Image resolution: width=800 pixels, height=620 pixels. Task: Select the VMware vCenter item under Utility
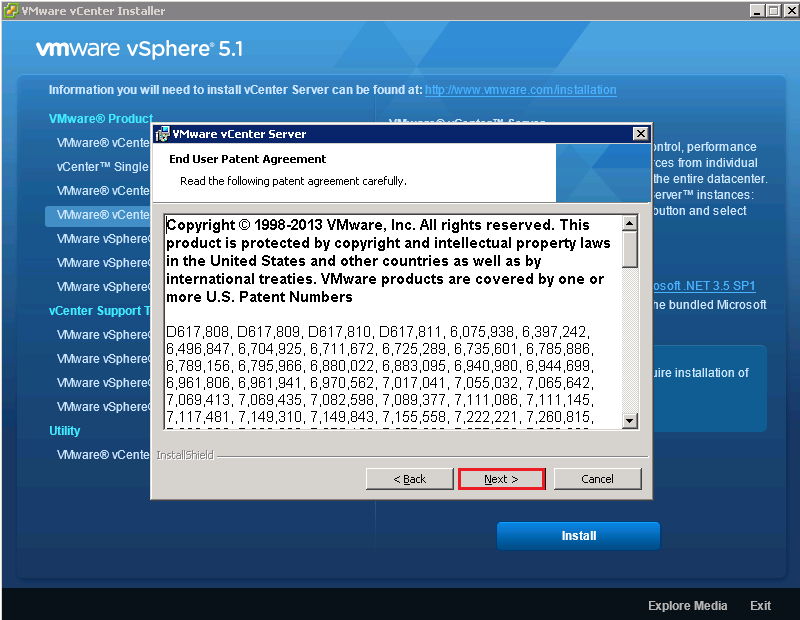[102, 455]
